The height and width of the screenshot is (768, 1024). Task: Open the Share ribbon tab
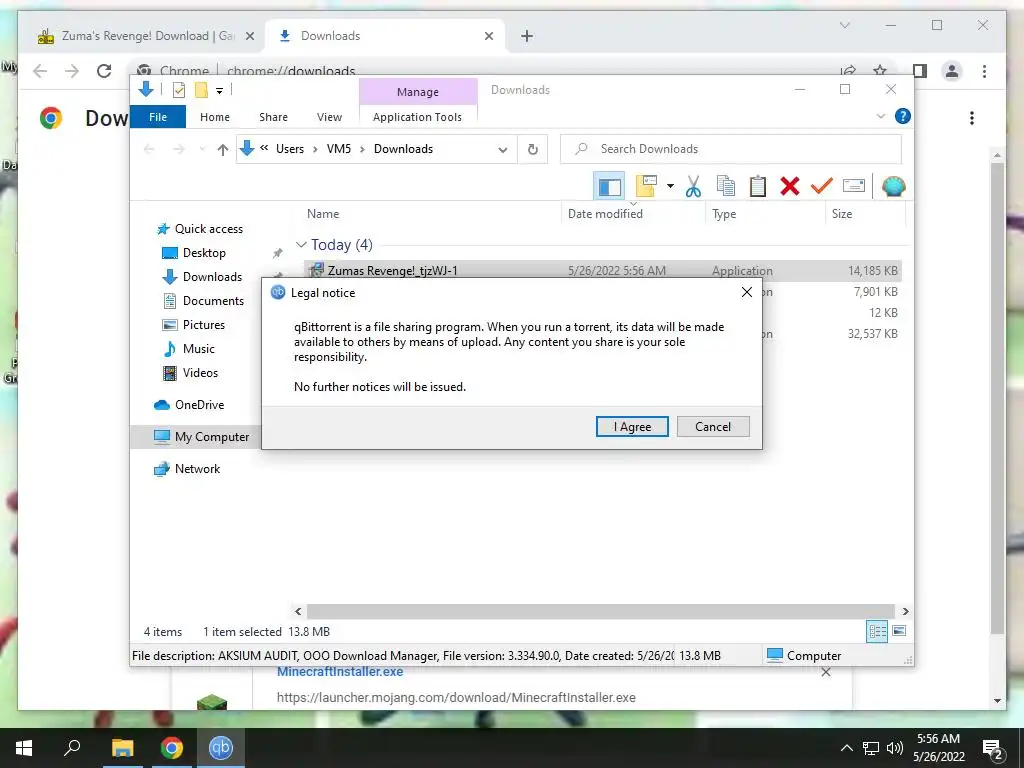coord(273,117)
